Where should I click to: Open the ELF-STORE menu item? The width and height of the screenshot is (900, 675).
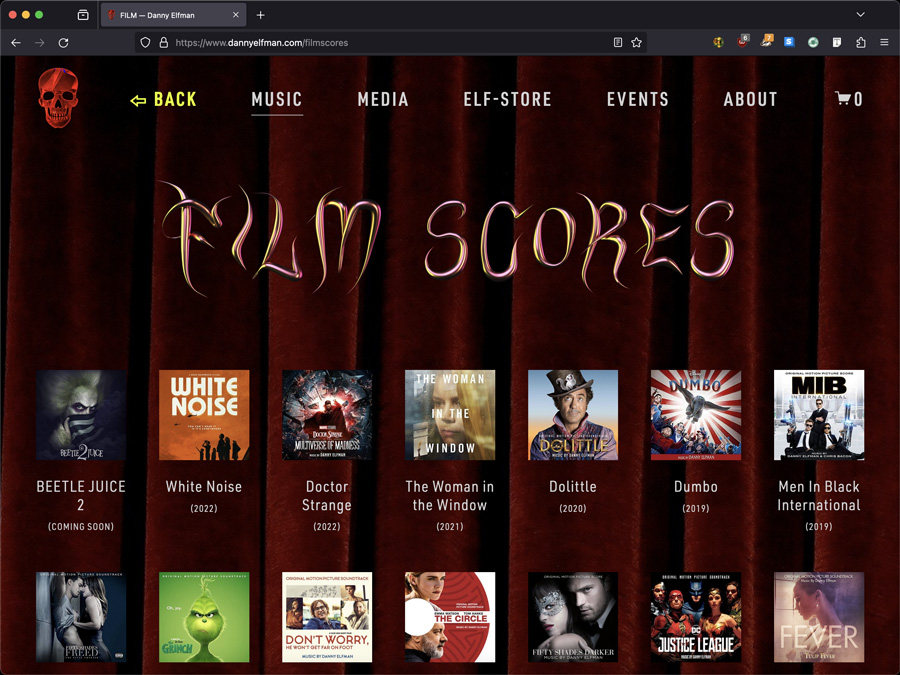click(507, 99)
